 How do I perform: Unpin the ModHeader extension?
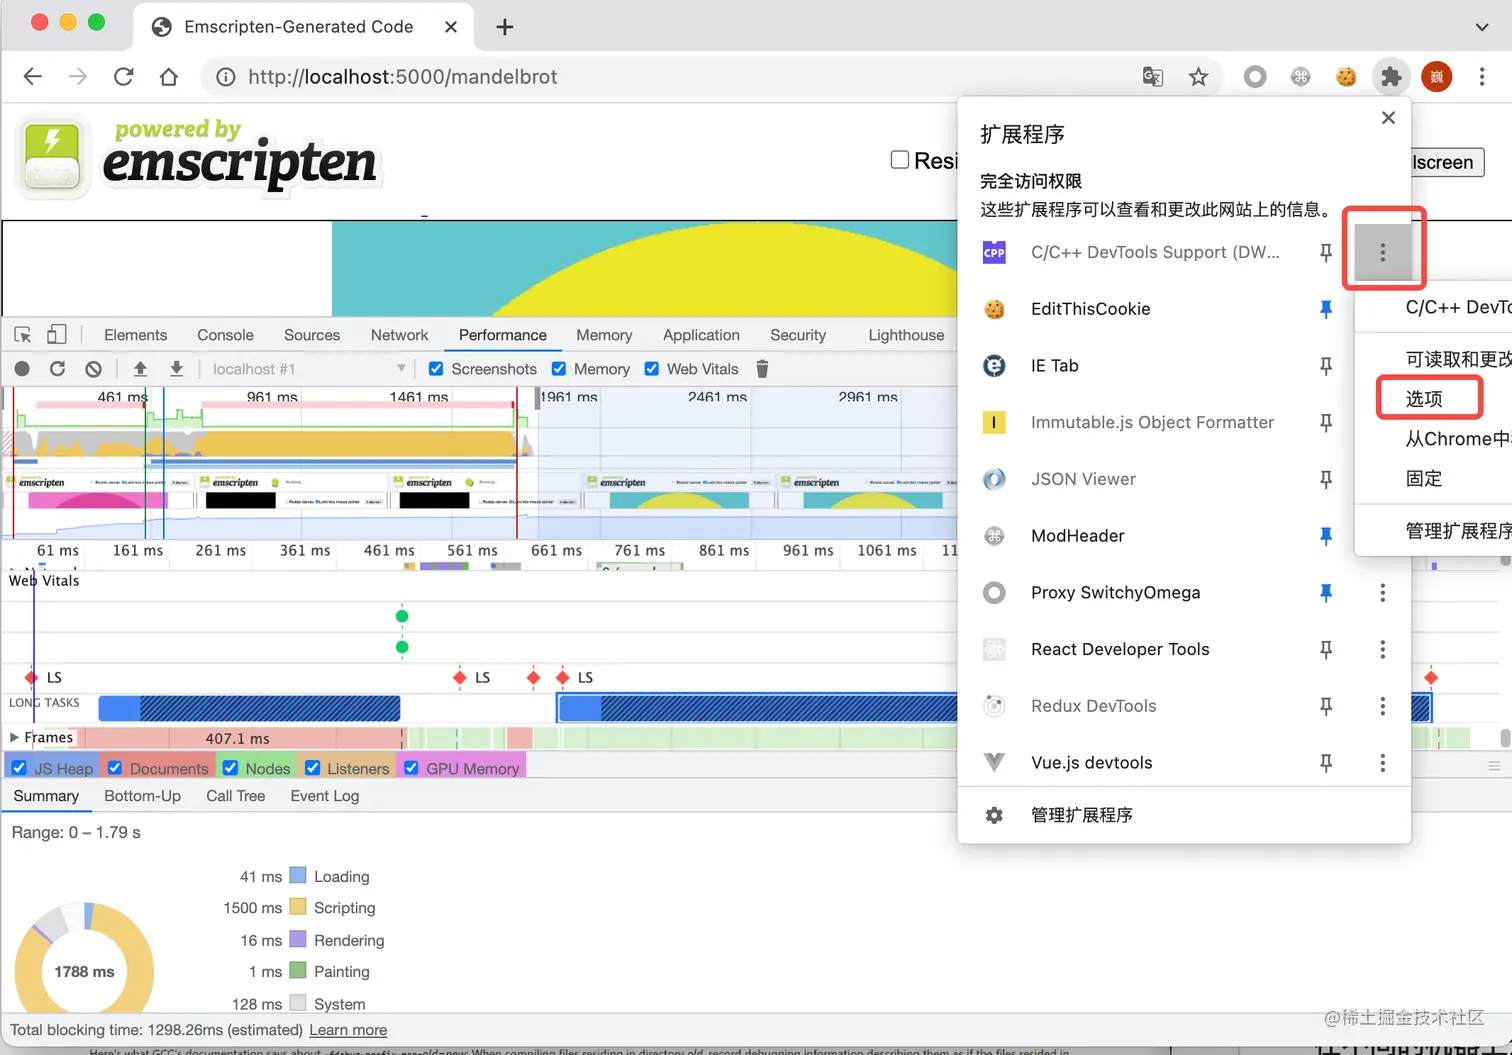tap(1326, 536)
